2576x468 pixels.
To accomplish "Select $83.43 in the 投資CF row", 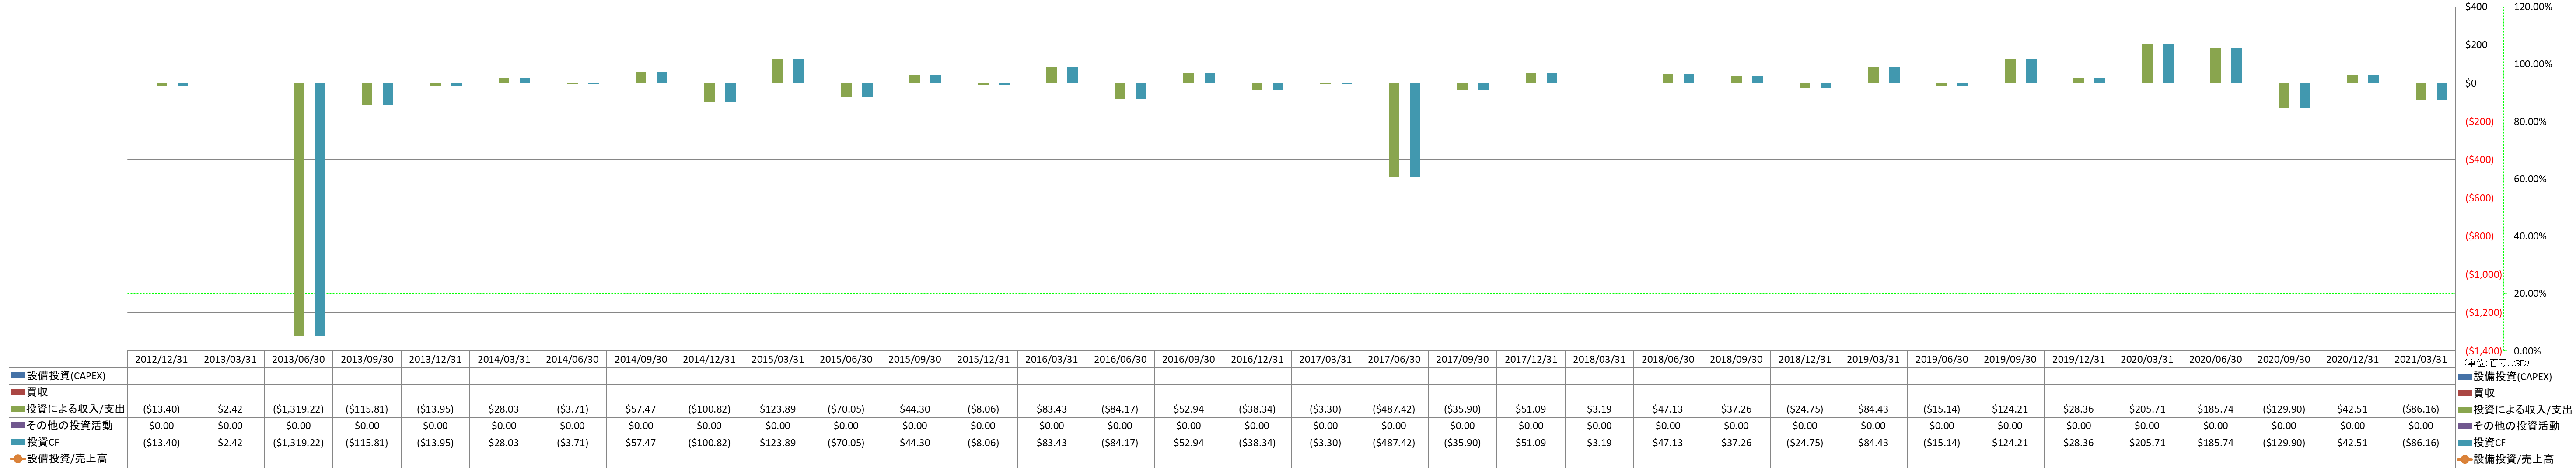I will [1052, 442].
